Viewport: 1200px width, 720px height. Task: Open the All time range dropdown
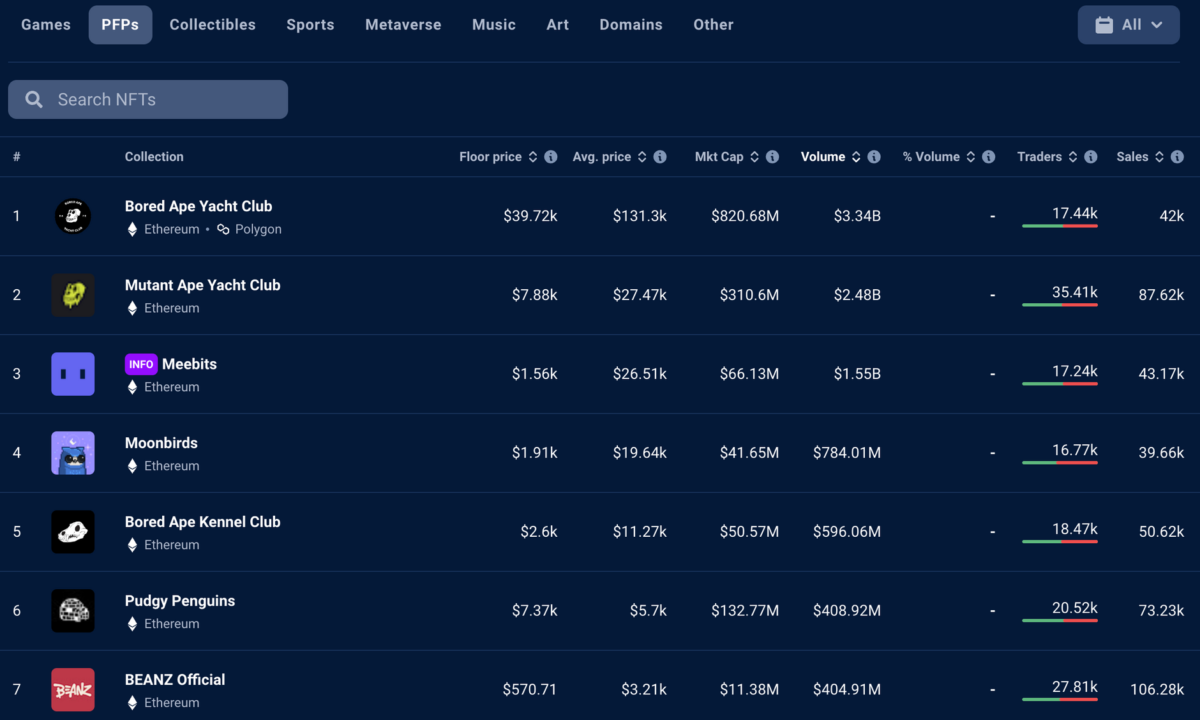(x=1129, y=25)
